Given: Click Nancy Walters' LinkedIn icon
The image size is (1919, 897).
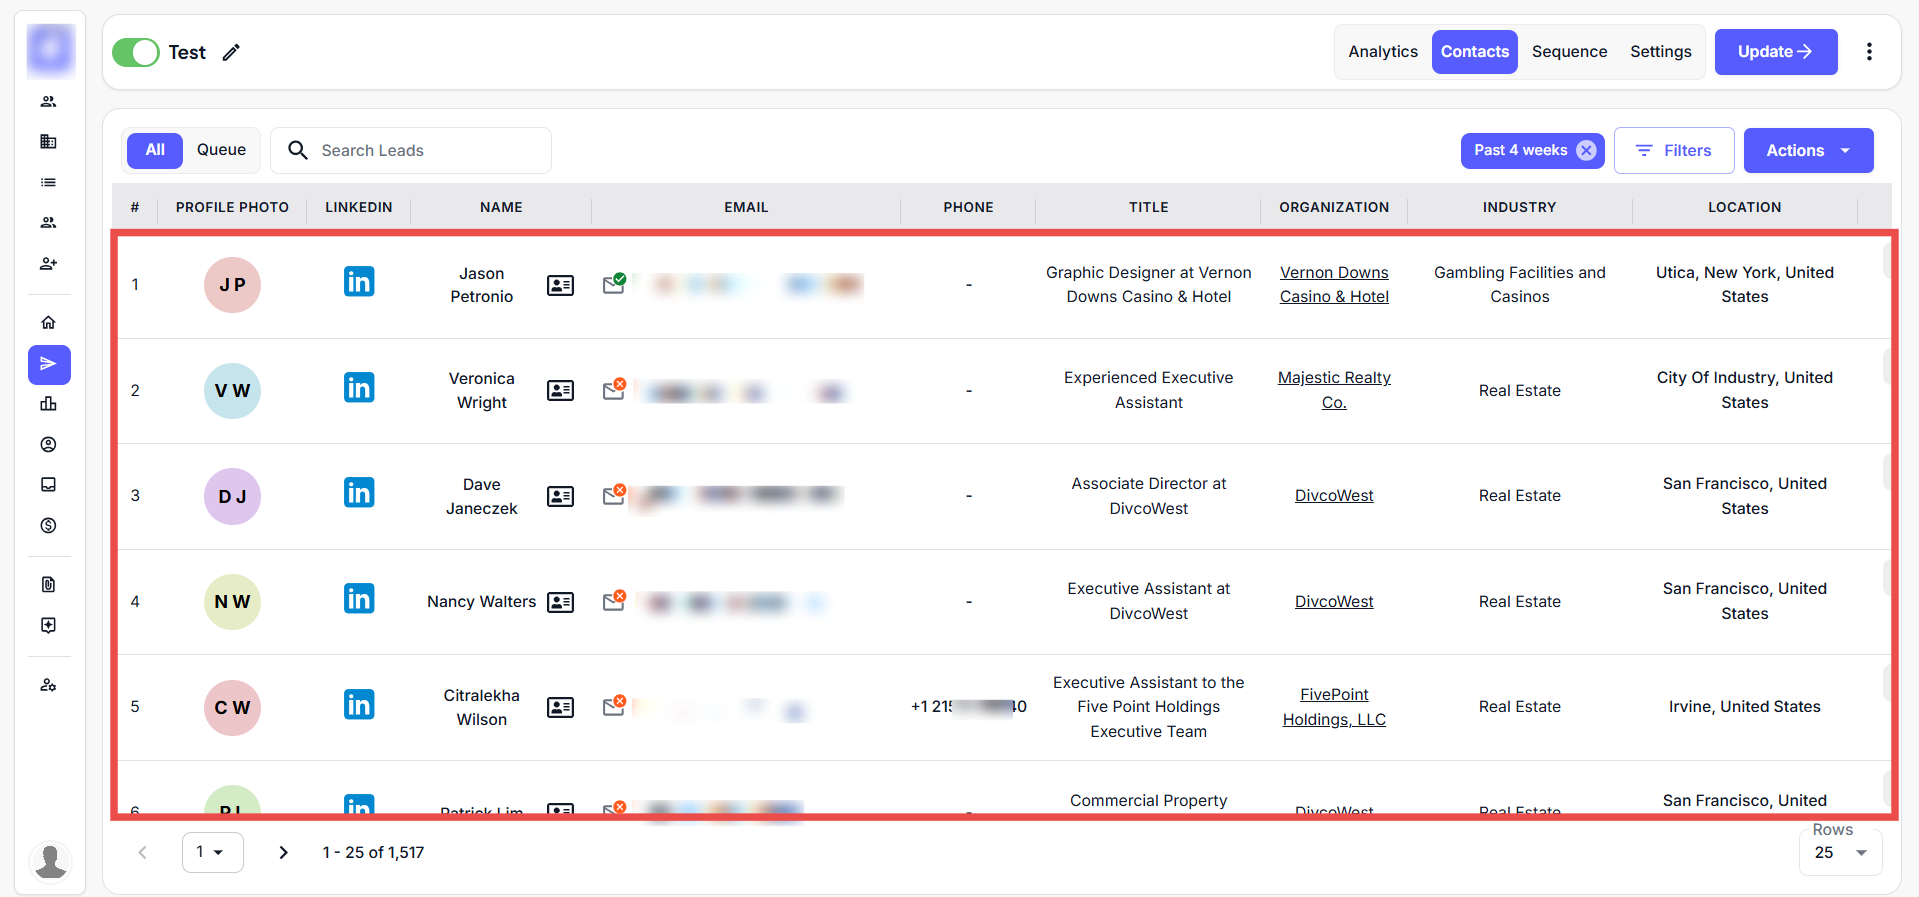Looking at the screenshot, I should coord(358,599).
